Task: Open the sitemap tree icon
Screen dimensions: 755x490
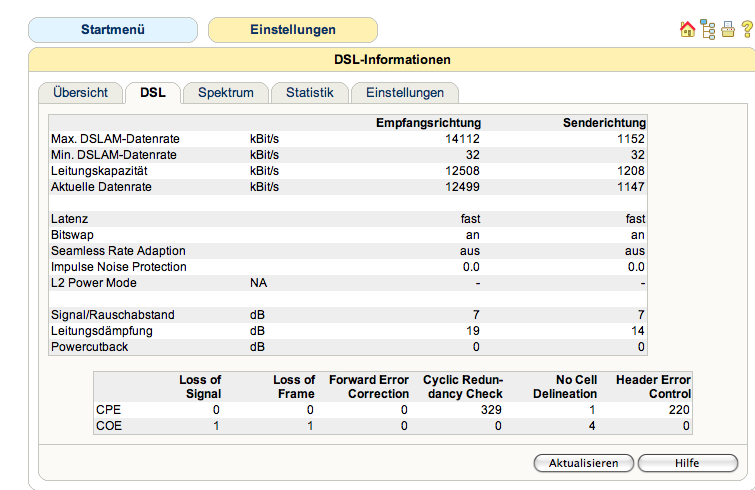Action: tap(707, 29)
